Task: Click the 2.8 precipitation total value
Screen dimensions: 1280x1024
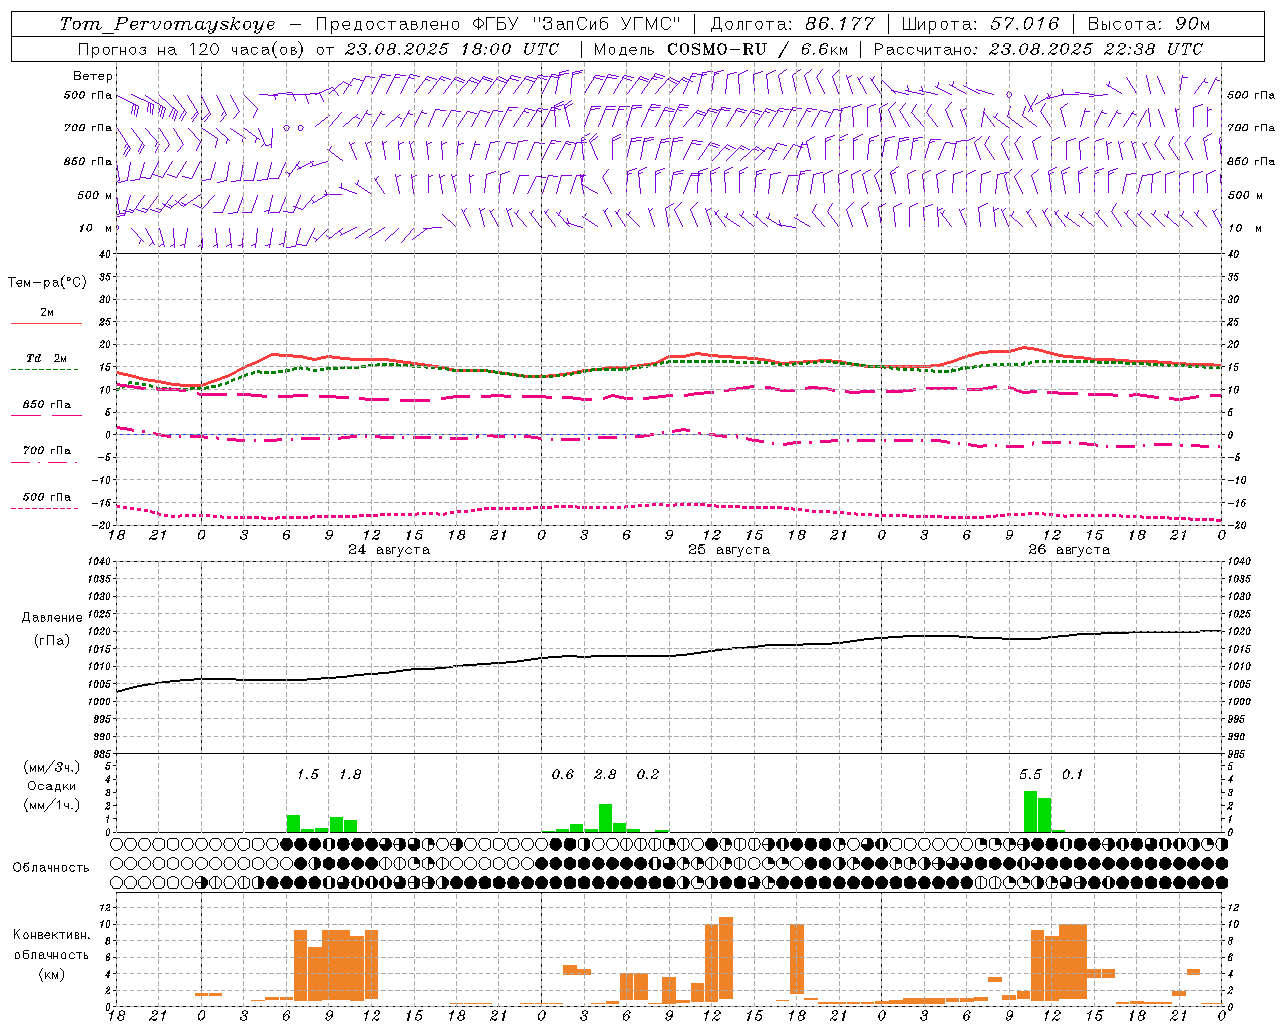Action: 605,775
